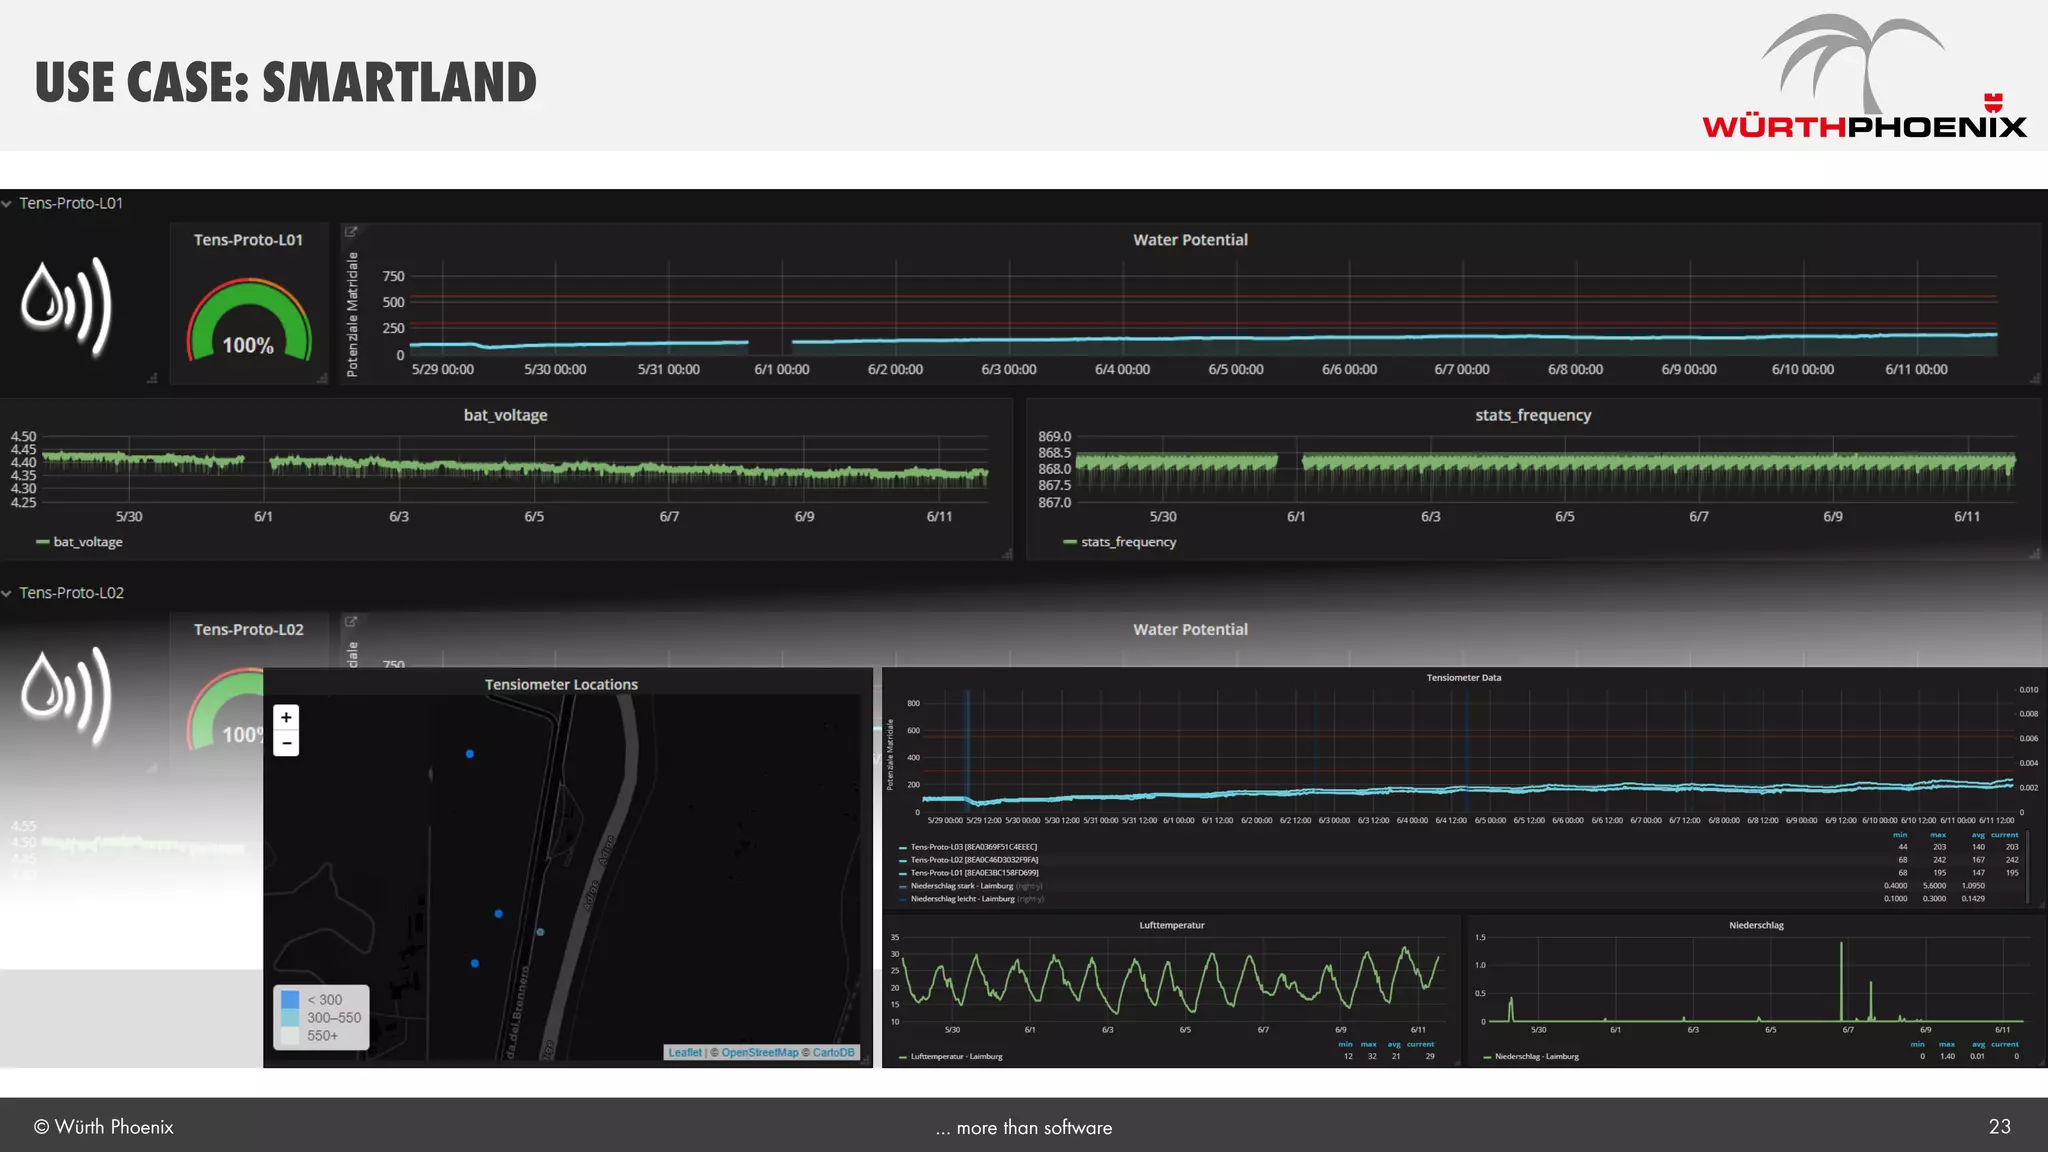The width and height of the screenshot is (2048, 1152).
Task: Open the Niederschlag panel title menu
Action: [x=1756, y=925]
